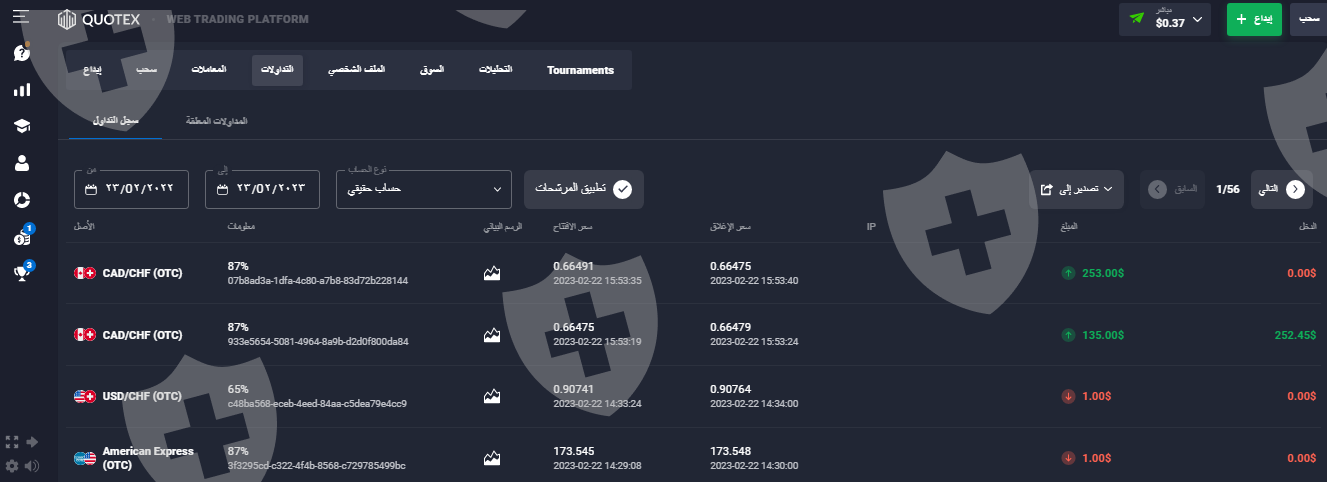The height and width of the screenshot is (482, 1327).
Task: Click the CAD/CHF flag icon for trade 07b8ad3a
Action: click(x=85, y=273)
